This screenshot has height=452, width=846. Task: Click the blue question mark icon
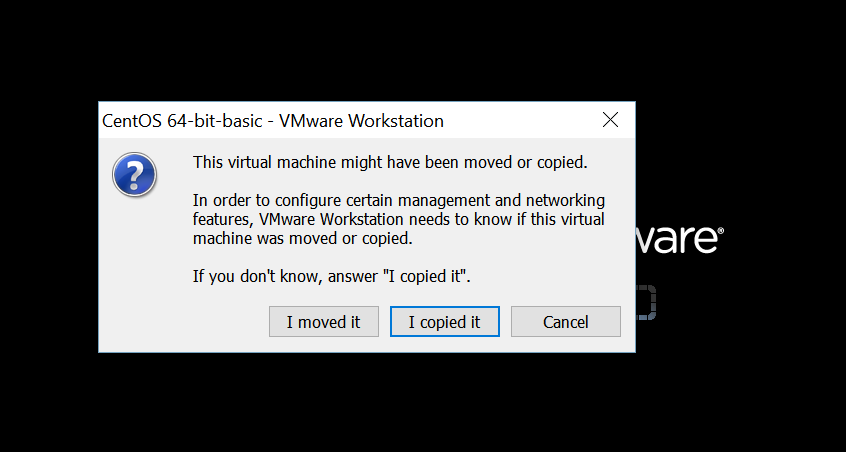pyautogui.click(x=134, y=174)
